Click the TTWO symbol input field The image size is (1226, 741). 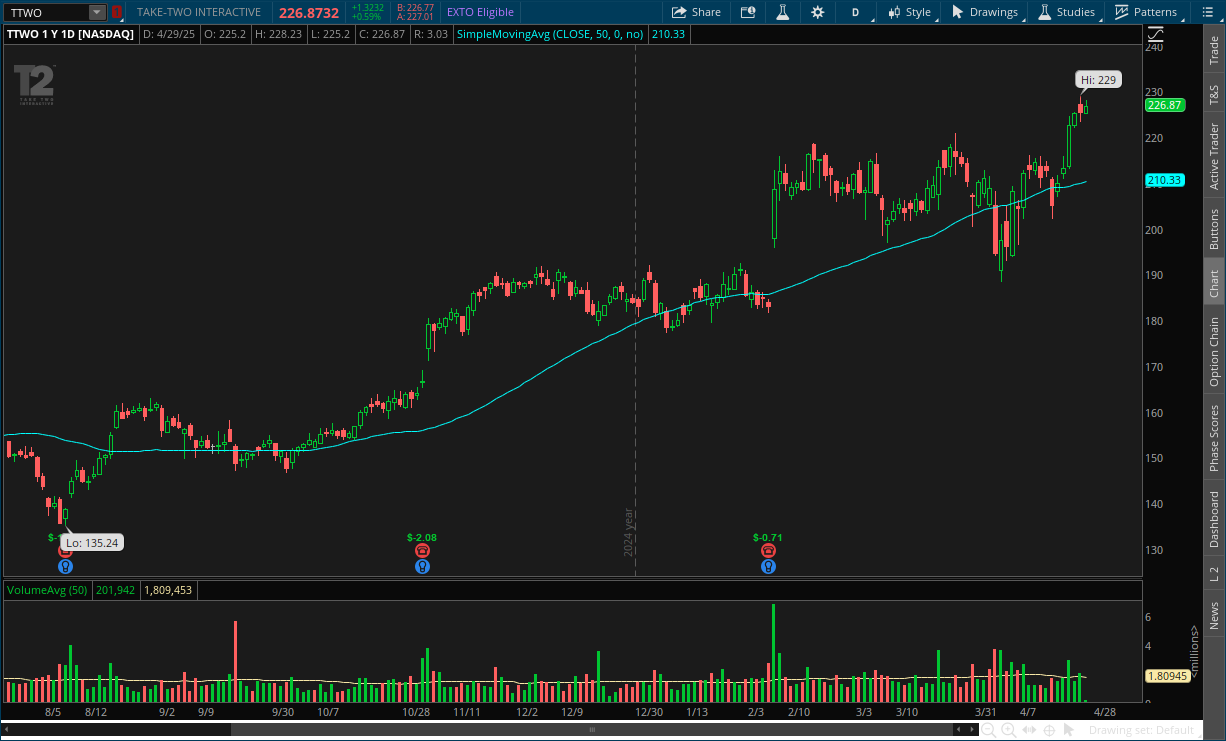point(47,12)
